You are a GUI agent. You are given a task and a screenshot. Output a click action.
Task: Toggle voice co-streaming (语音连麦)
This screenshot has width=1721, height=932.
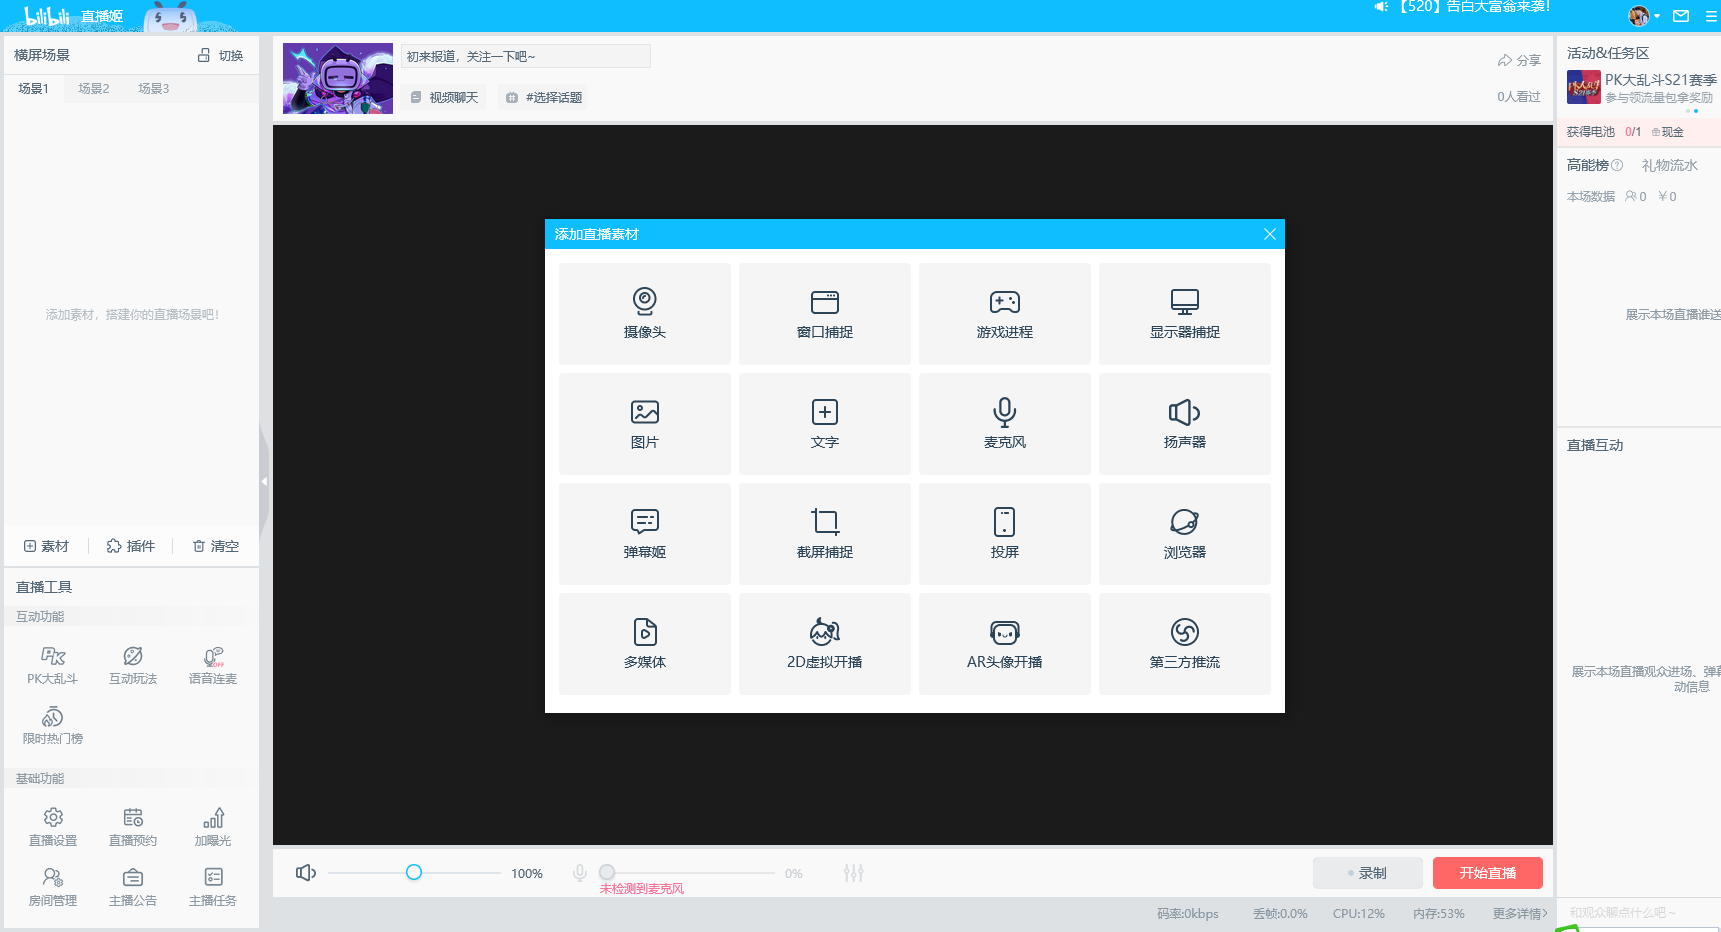point(213,665)
